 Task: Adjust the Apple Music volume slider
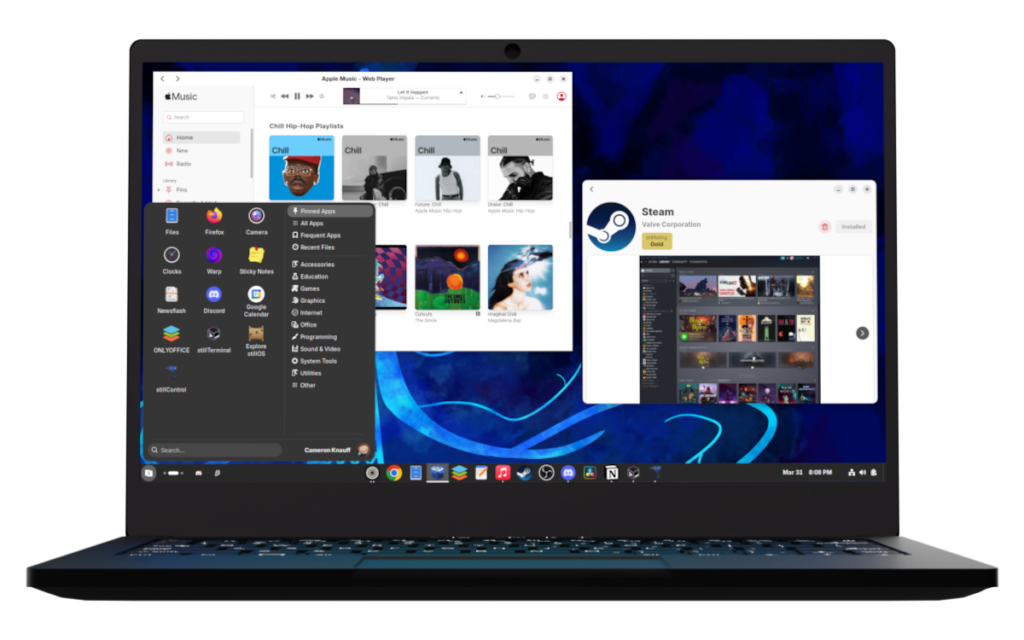click(497, 96)
